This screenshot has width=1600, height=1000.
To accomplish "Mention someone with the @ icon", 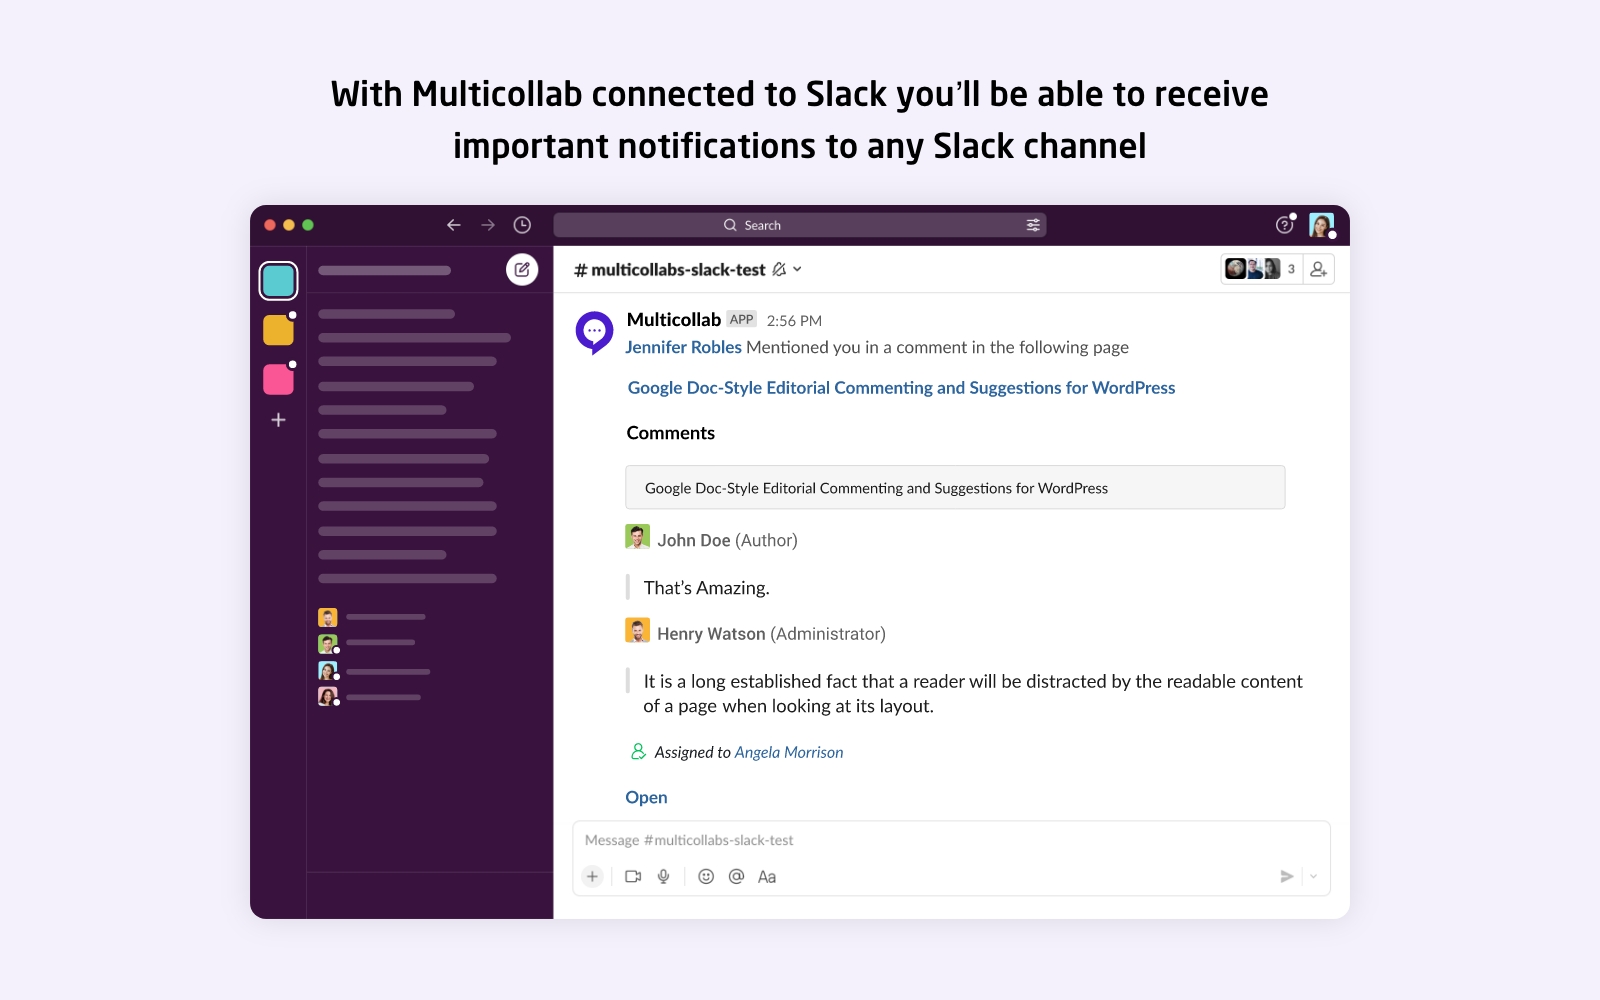I will point(736,876).
